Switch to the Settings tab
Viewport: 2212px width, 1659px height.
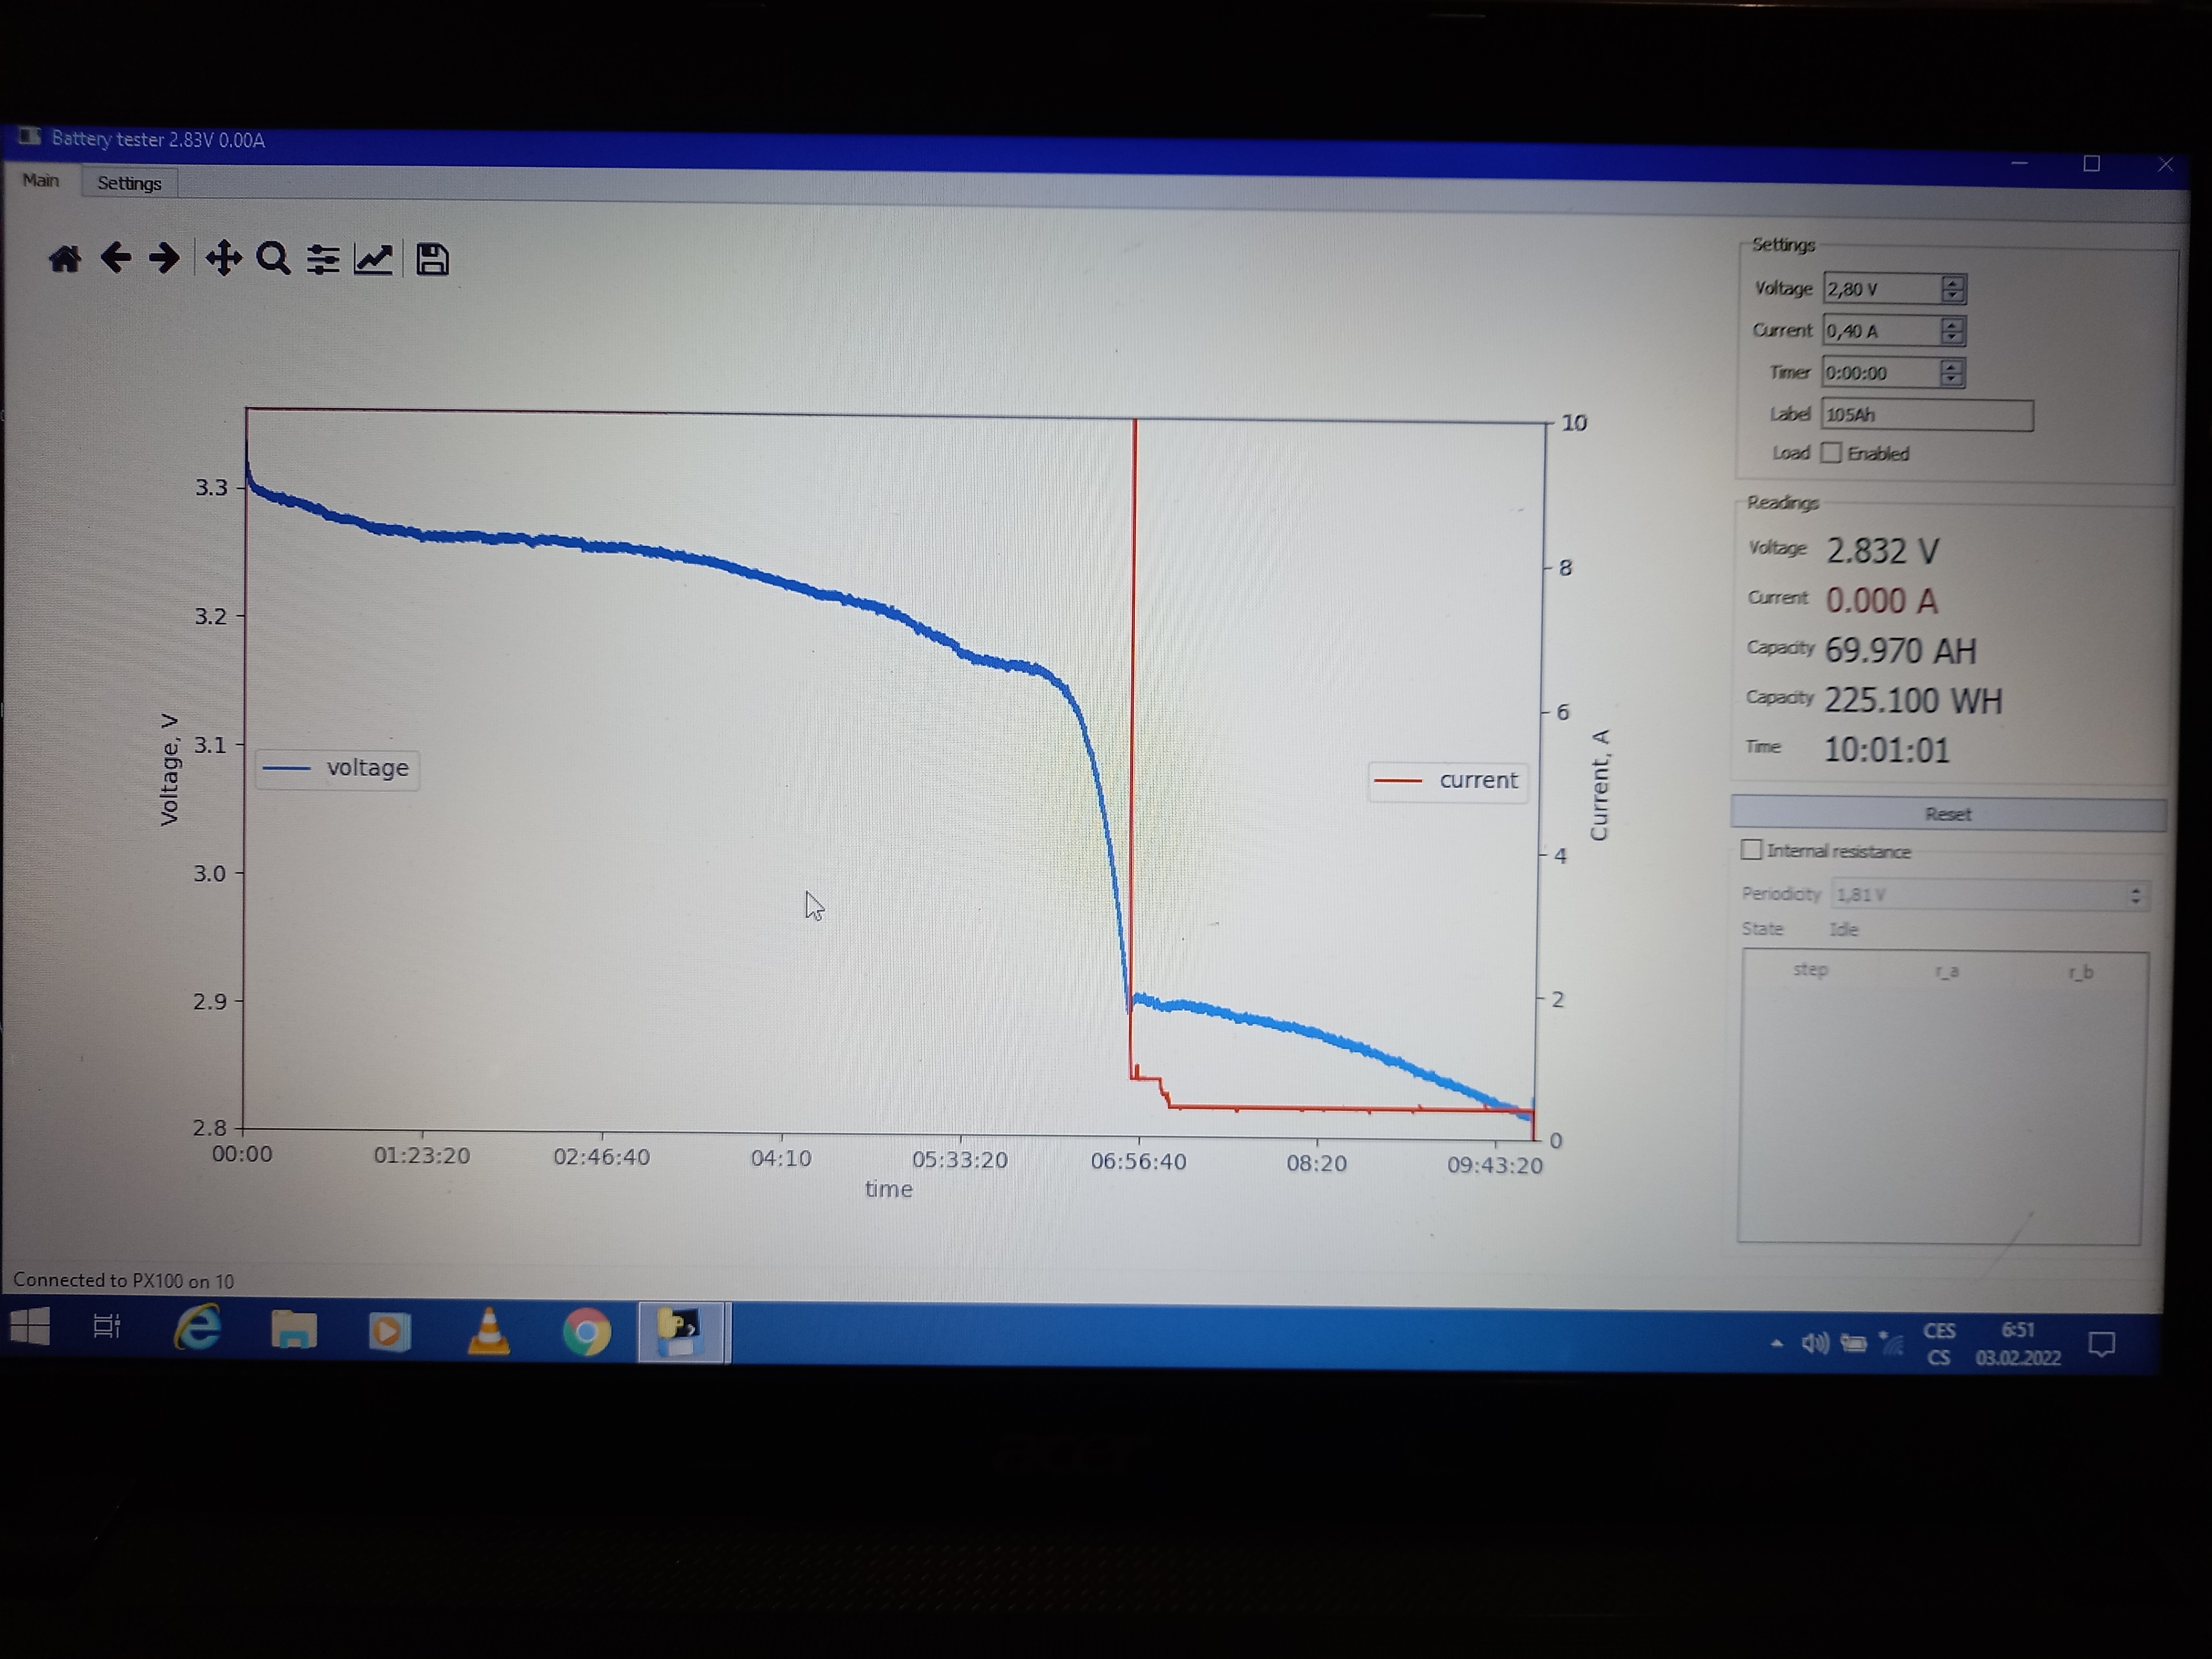[x=129, y=183]
